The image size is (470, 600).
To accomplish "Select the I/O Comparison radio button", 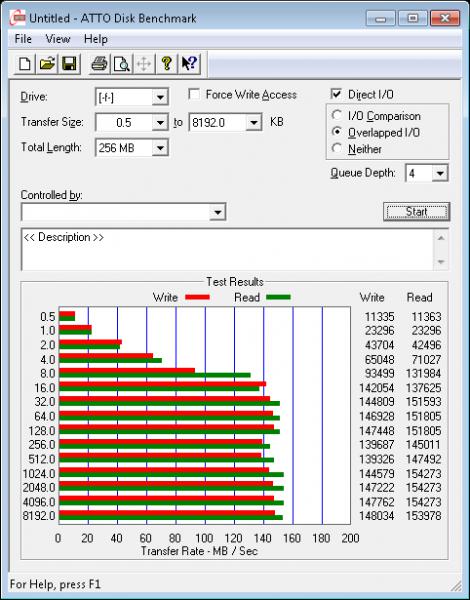I will click(337, 115).
